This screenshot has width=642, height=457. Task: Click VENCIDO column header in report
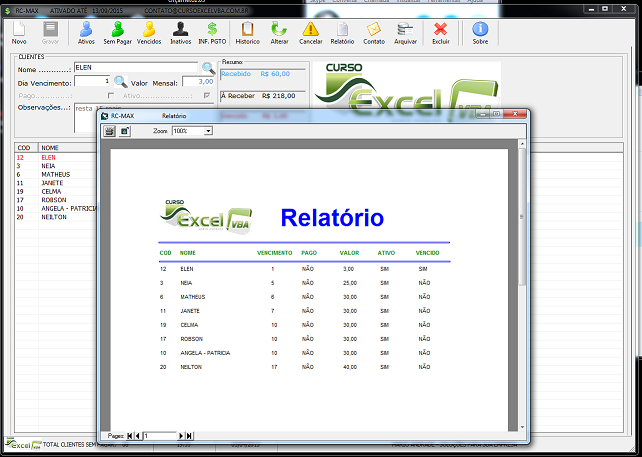click(x=427, y=253)
